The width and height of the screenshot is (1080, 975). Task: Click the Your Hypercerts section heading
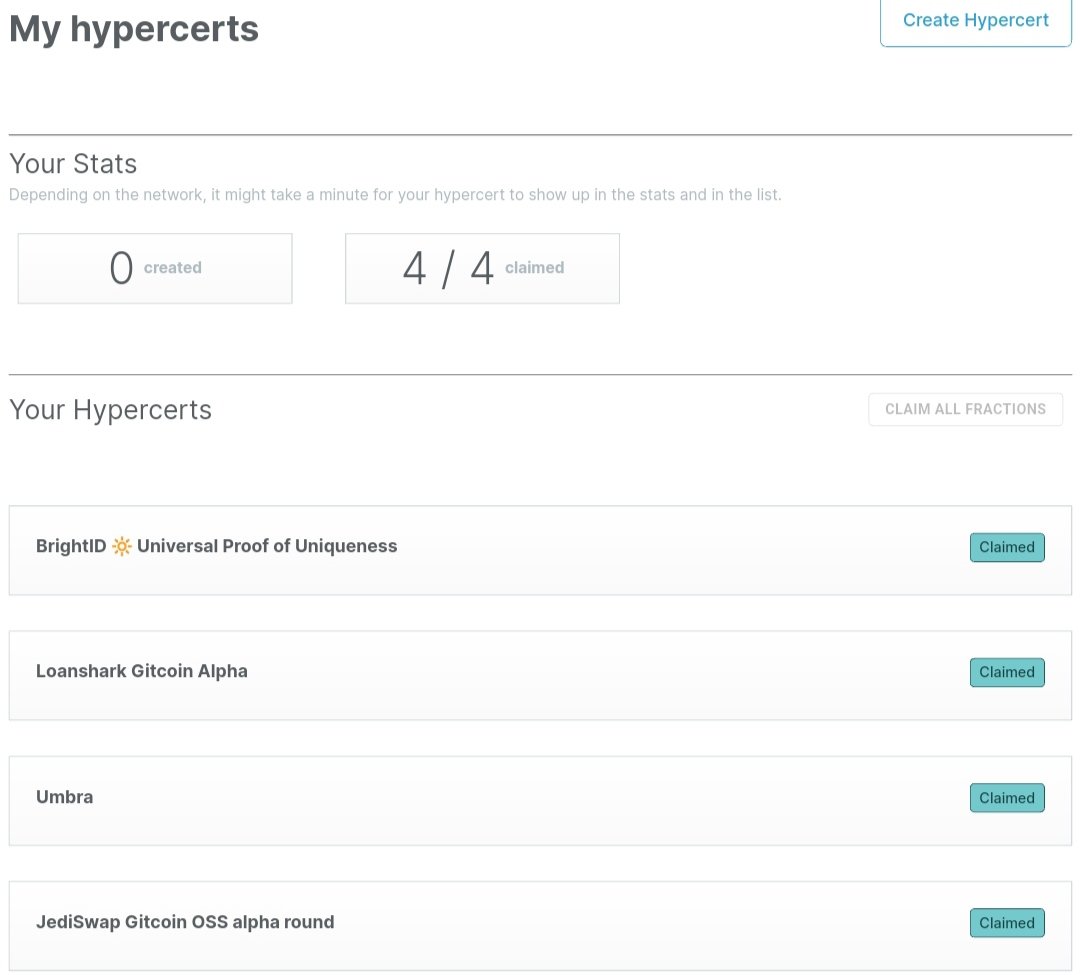point(110,409)
